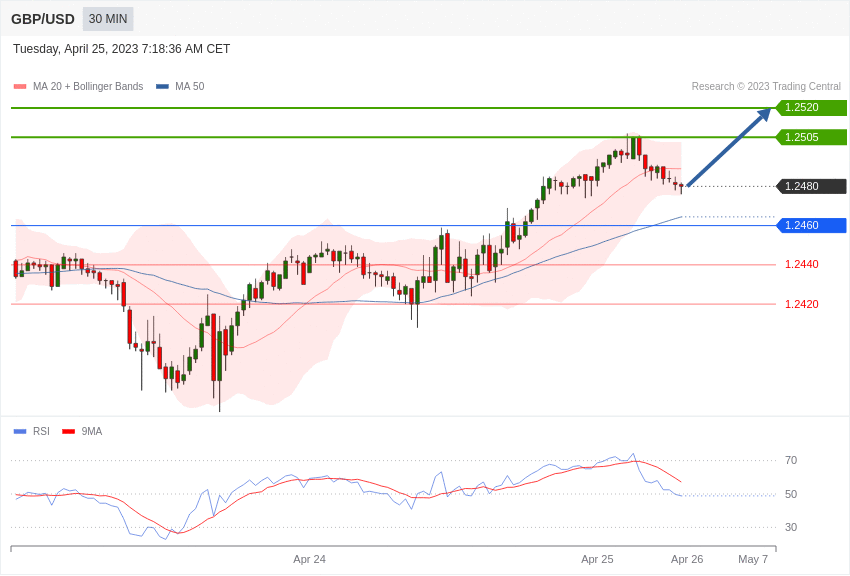Click the blue upward forecast arrow
This screenshot has width=850, height=576.
click(729, 147)
